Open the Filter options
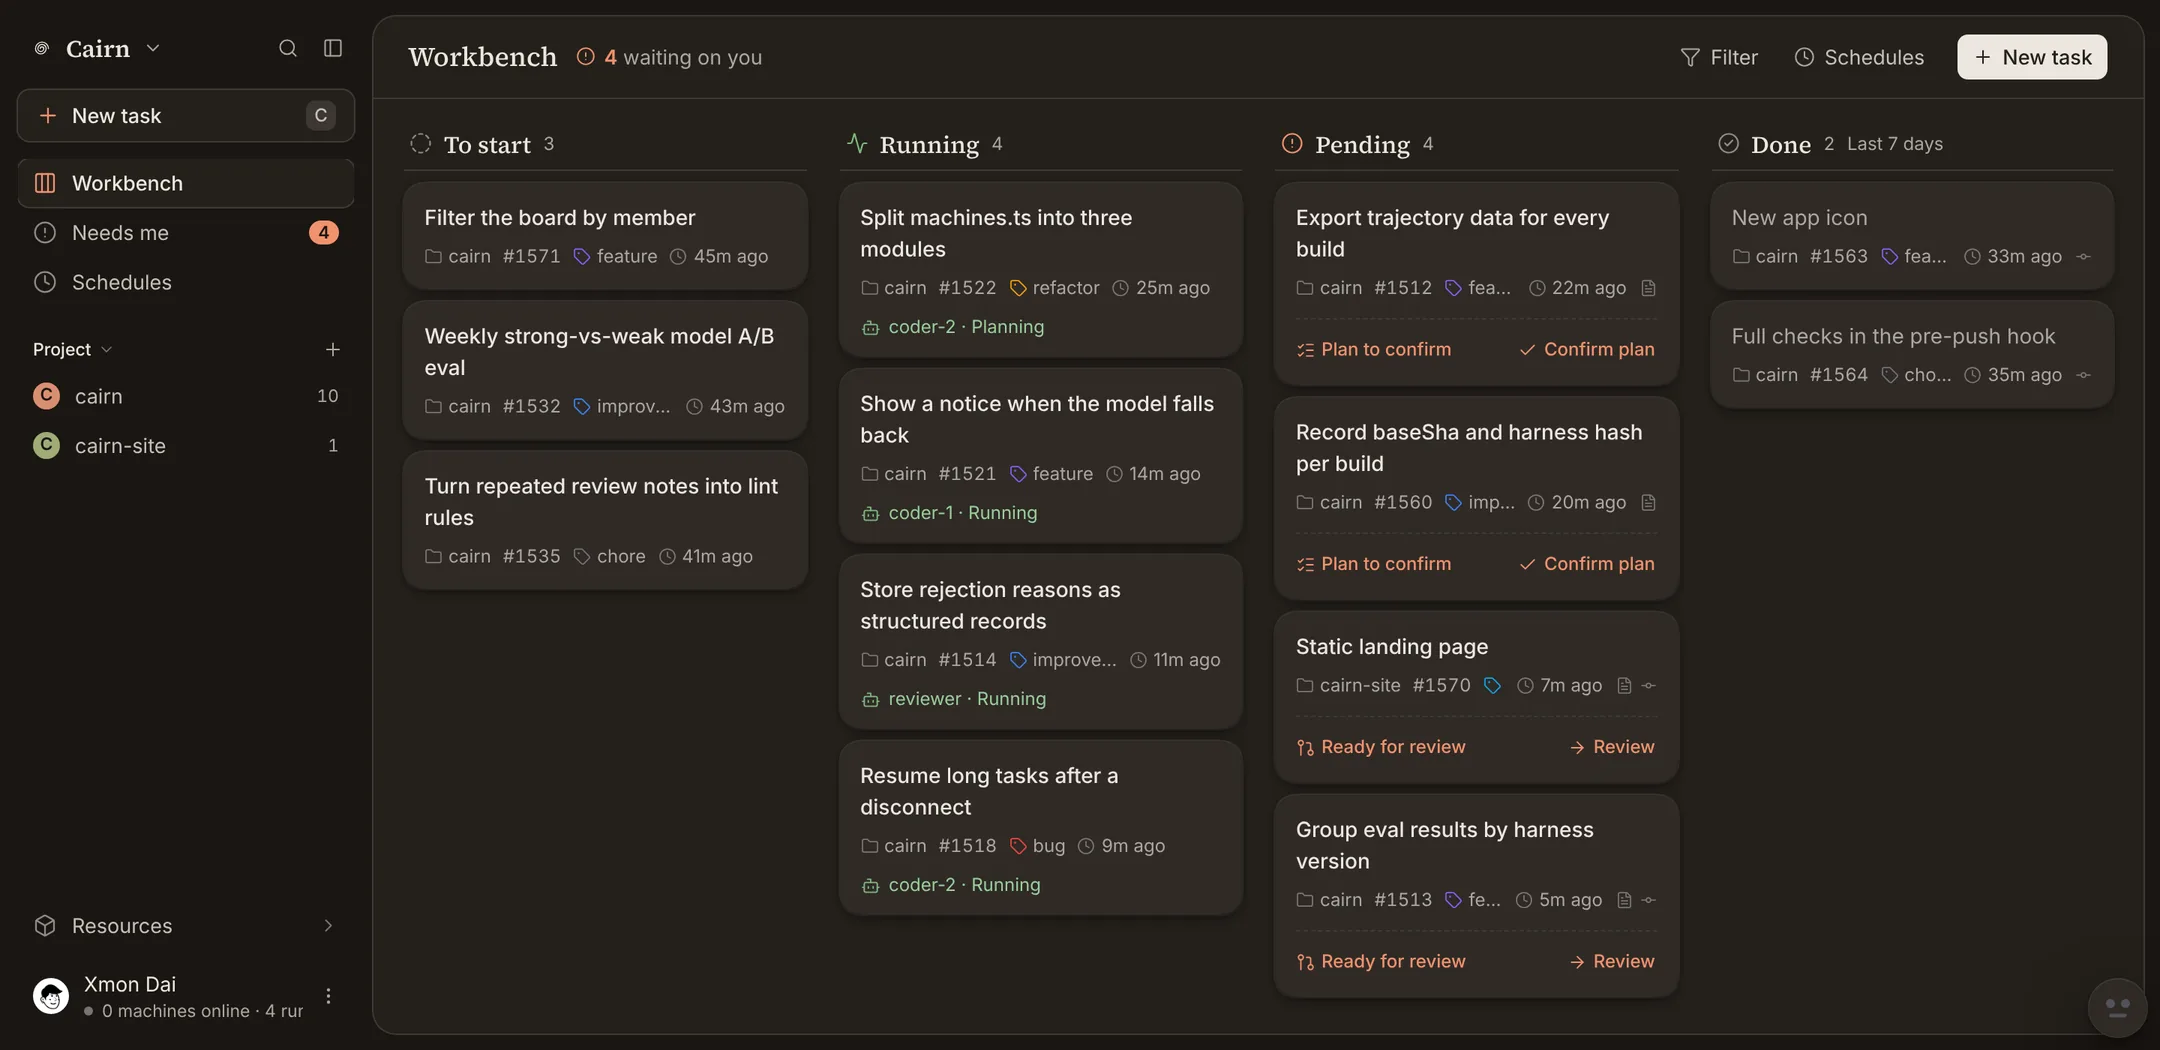This screenshot has width=2160, height=1050. [1719, 57]
